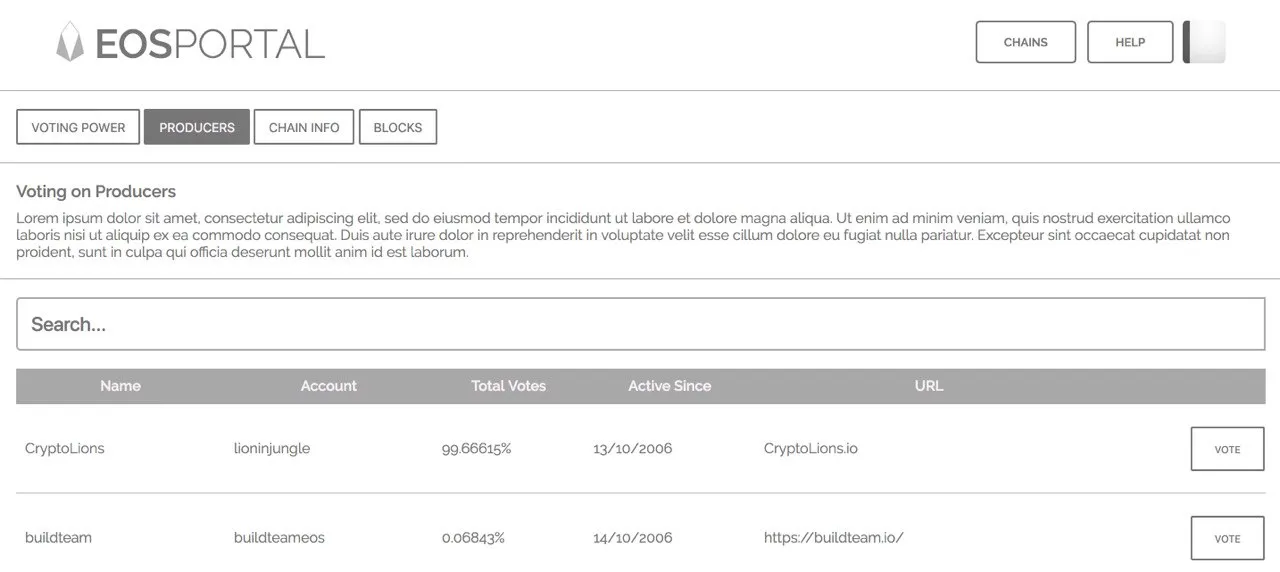
Task: Open the CHAINS button in header
Action: tap(1026, 42)
